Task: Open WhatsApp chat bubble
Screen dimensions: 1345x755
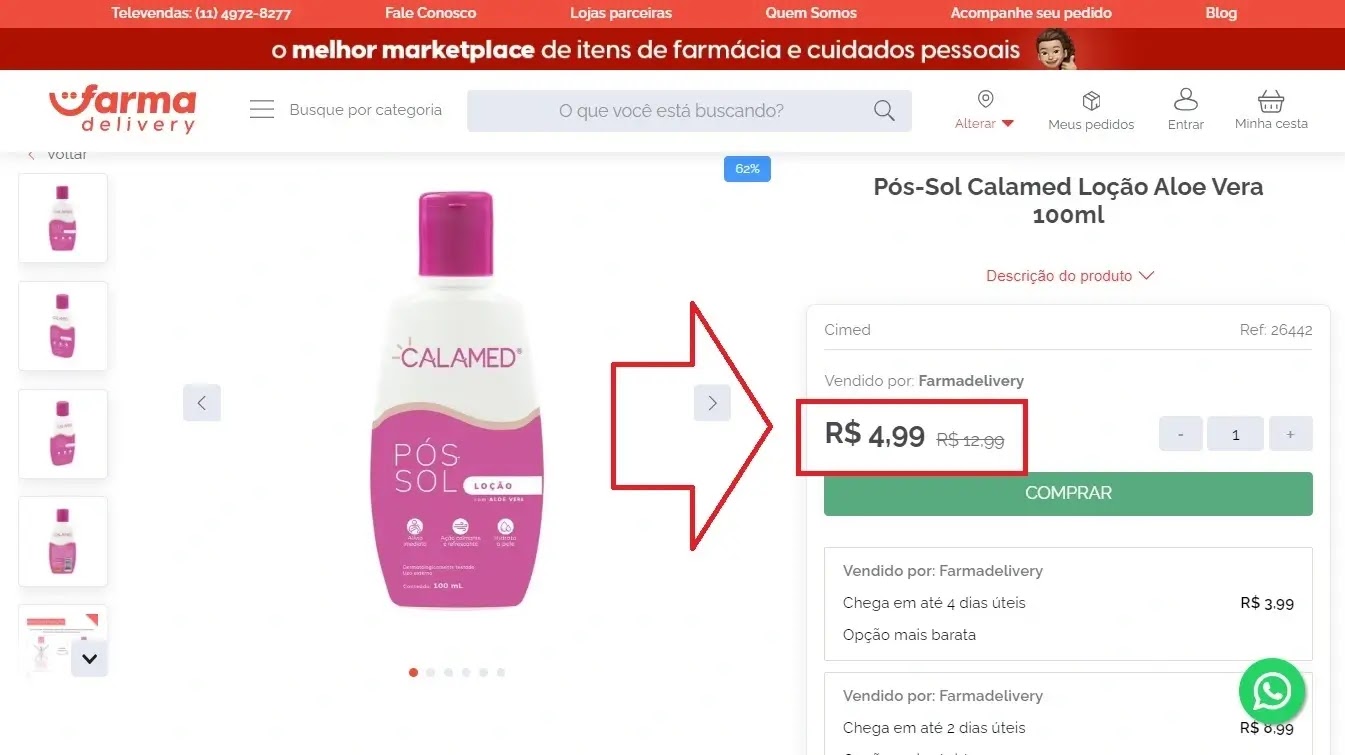Action: [x=1272, y=691]
